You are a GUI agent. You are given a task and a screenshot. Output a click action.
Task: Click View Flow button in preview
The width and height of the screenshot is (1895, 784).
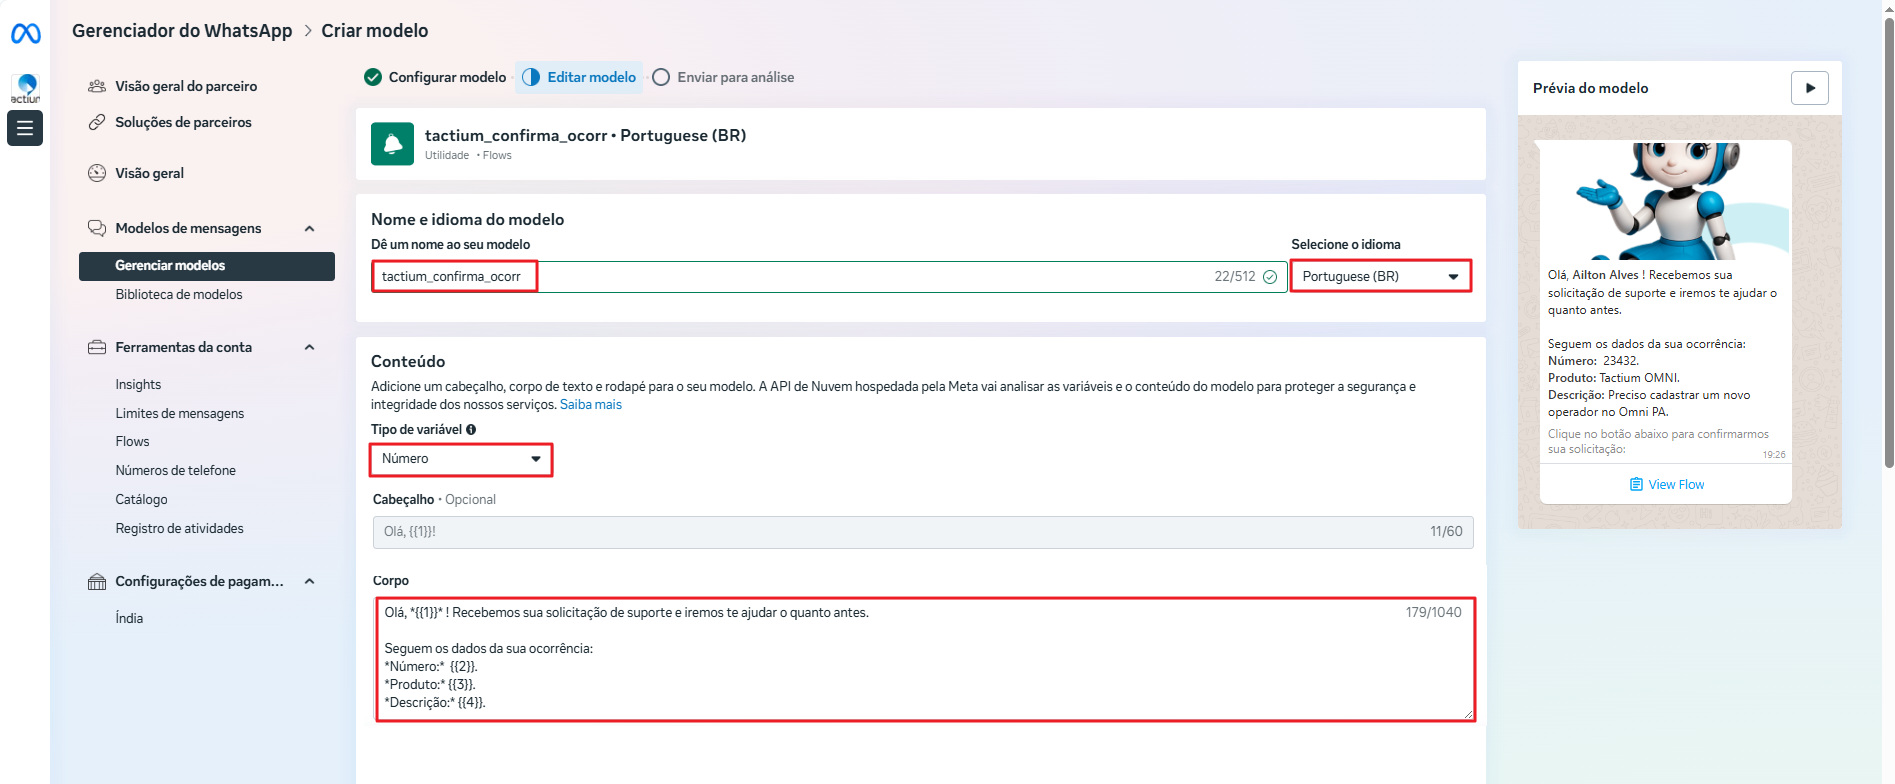(x=1666, y=485)
